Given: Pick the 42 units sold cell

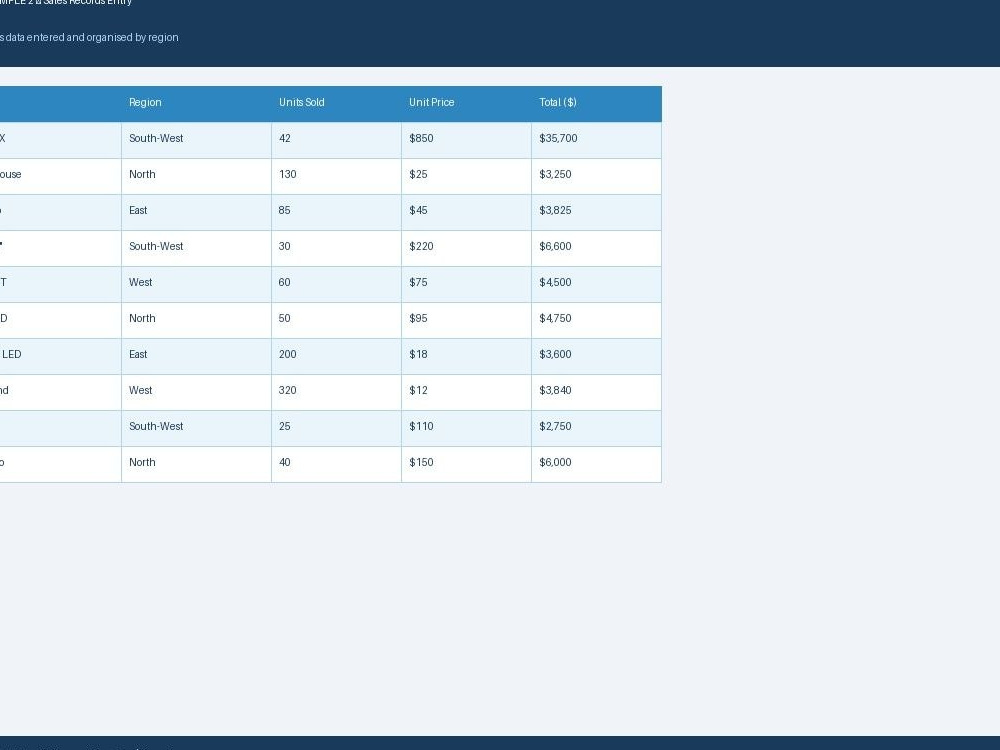Looking at the screenshot, I should tap(337, 140).
